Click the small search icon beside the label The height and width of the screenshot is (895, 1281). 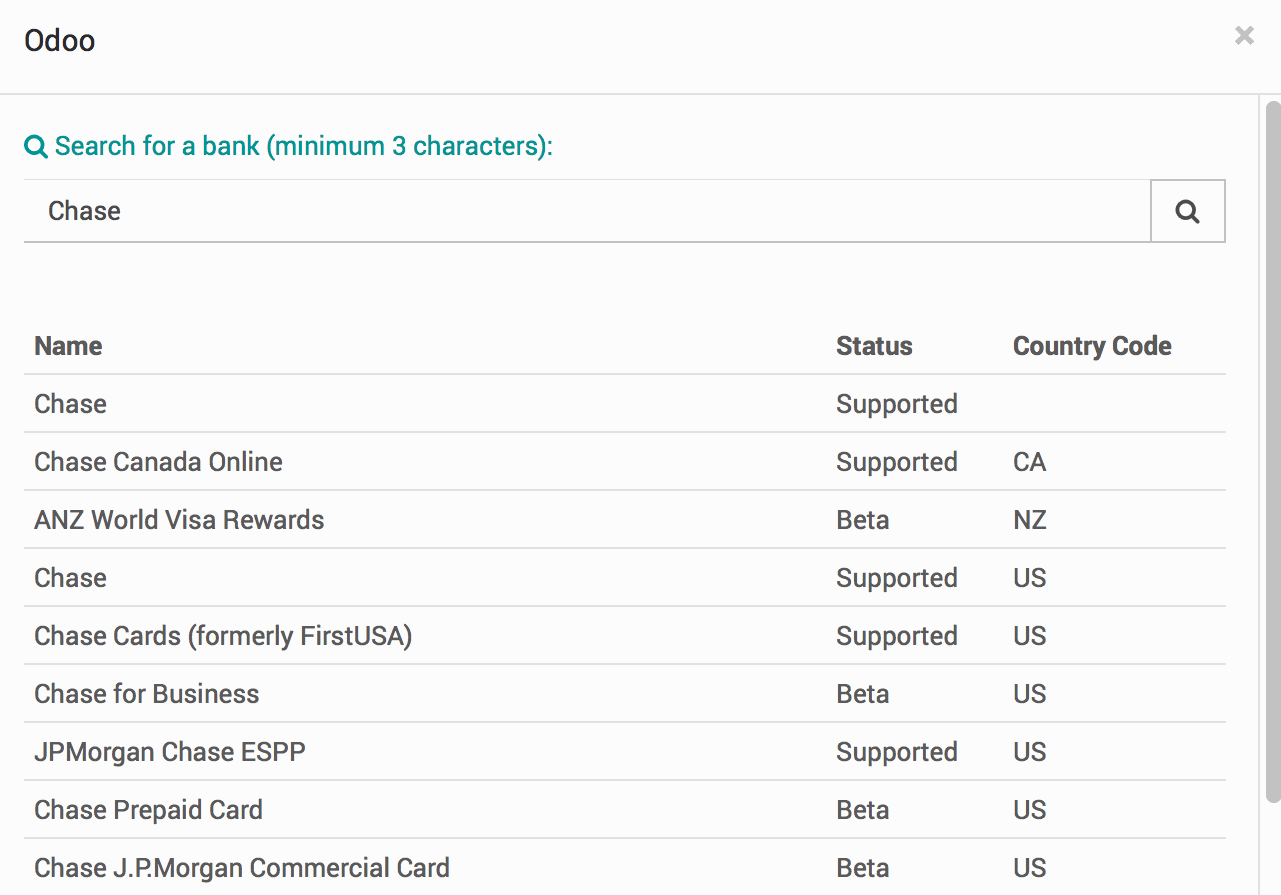(36, 147)
